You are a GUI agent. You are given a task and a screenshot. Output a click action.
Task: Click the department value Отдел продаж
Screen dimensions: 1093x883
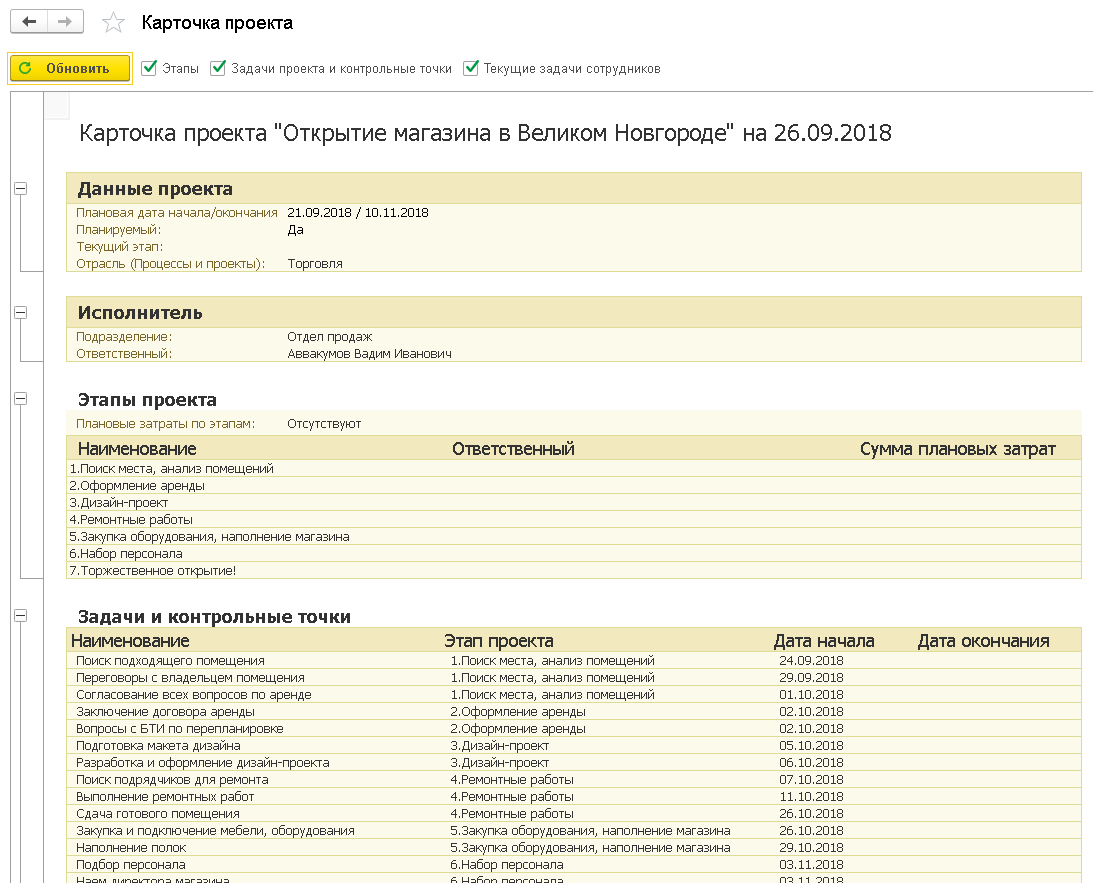[x=330, y=337]
